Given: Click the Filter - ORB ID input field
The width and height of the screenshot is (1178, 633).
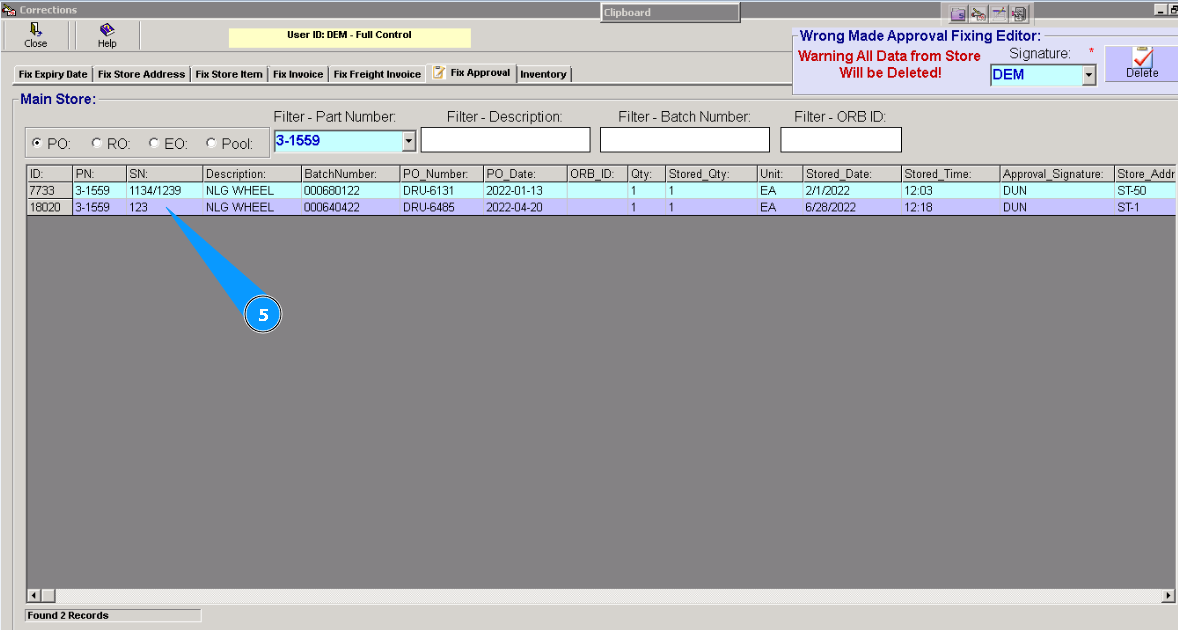Looking at the screenshot, I should (841, 140).
